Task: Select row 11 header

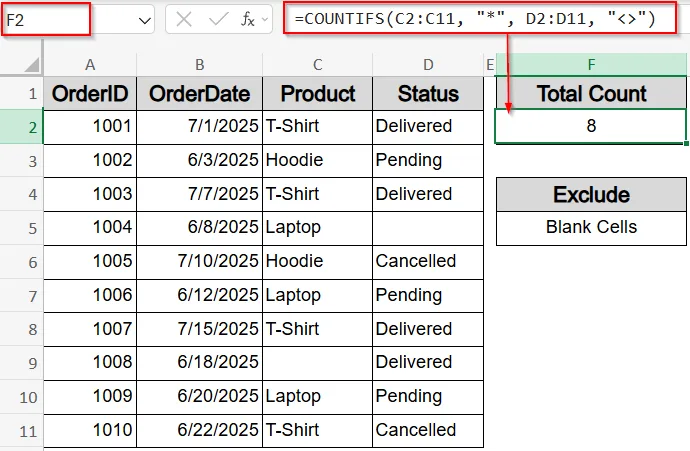Action: 22,431
